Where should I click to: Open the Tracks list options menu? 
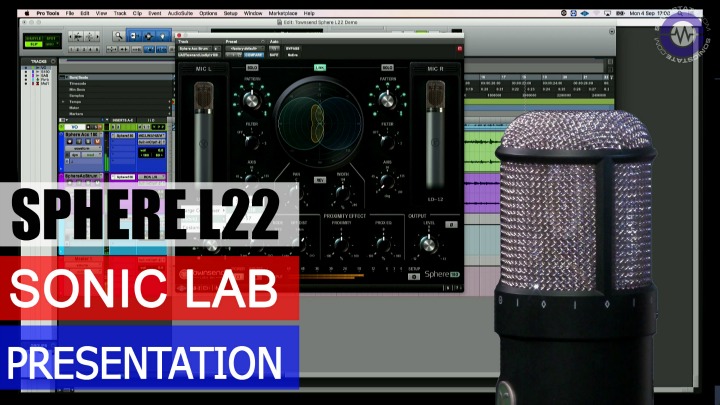click(x=53, y=61)
